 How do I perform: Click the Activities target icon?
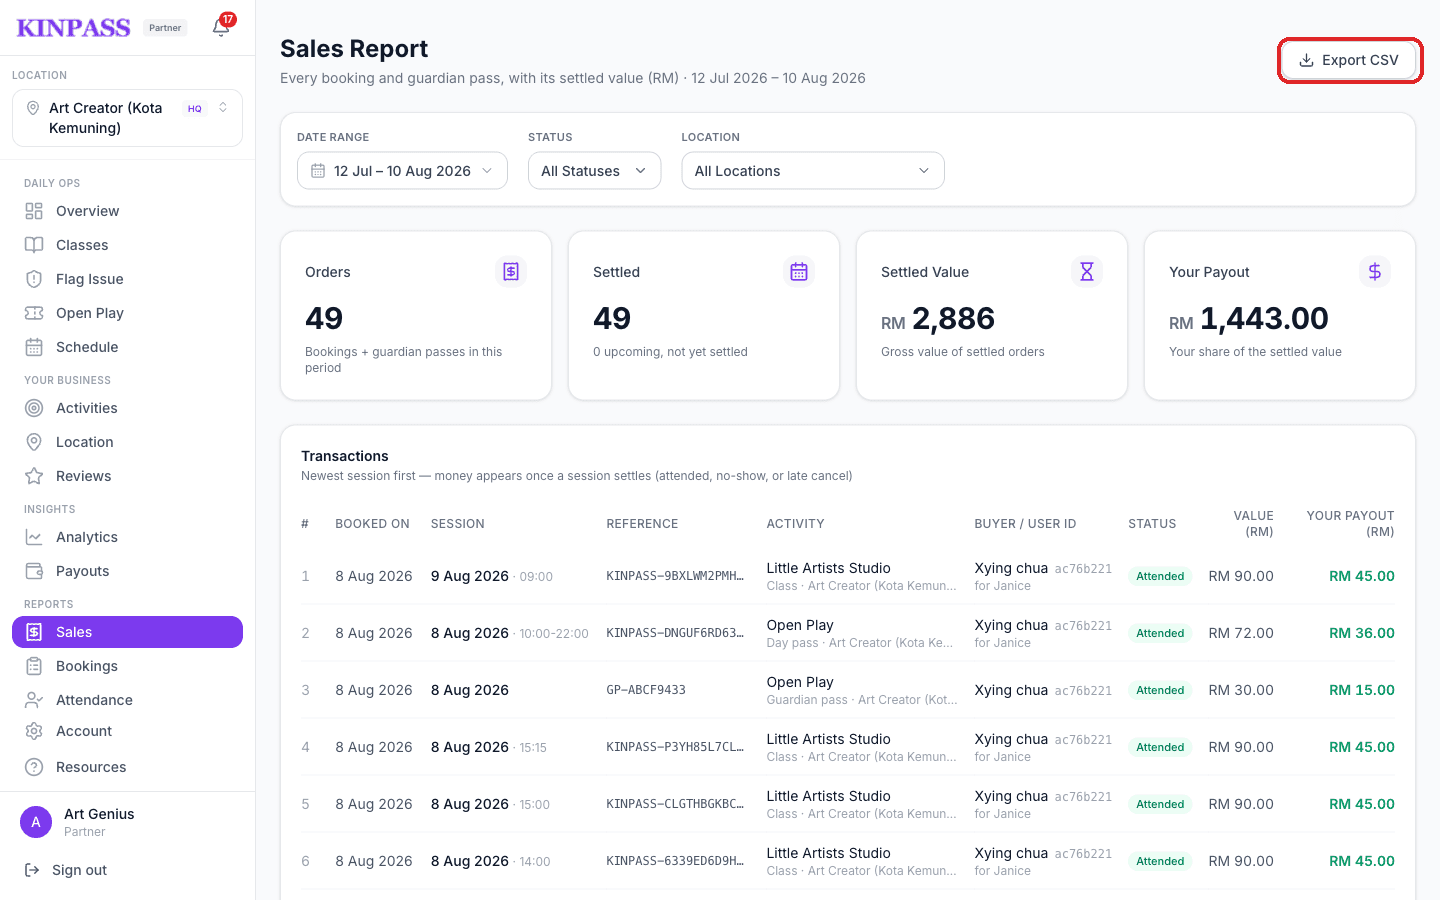(x=34, y=408)
